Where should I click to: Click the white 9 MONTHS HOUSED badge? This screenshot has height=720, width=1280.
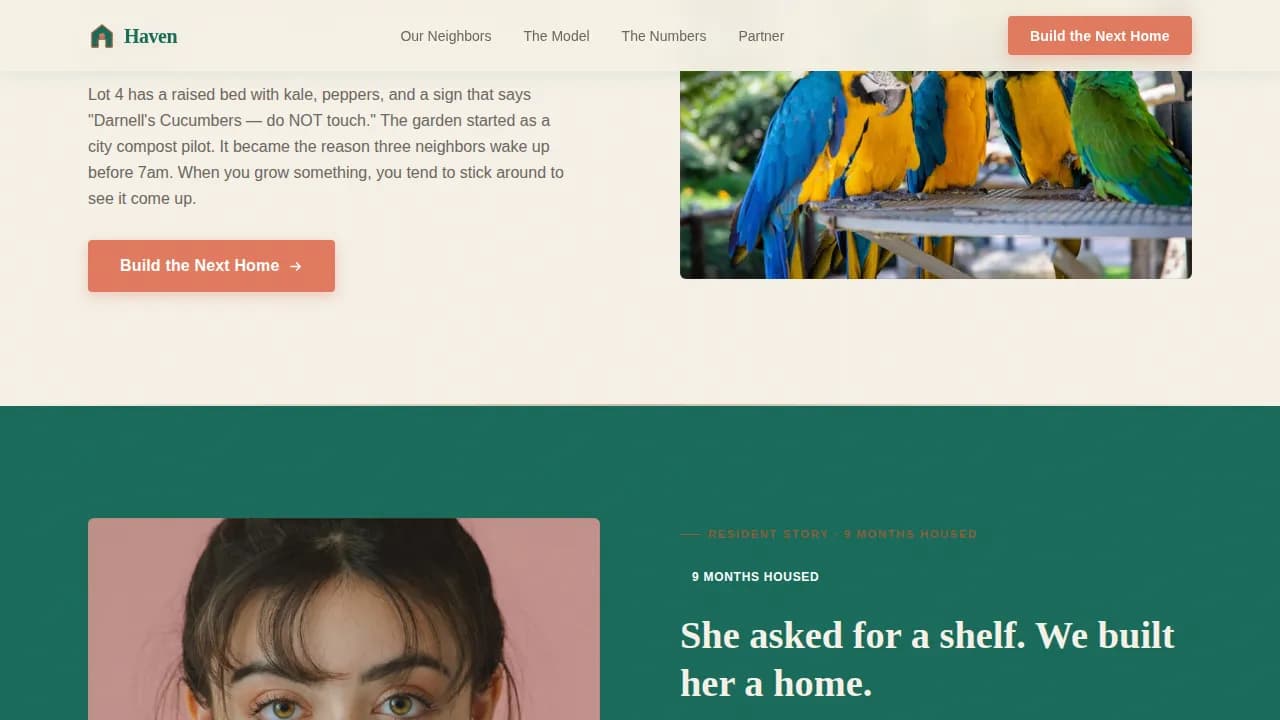pos(755,577)
